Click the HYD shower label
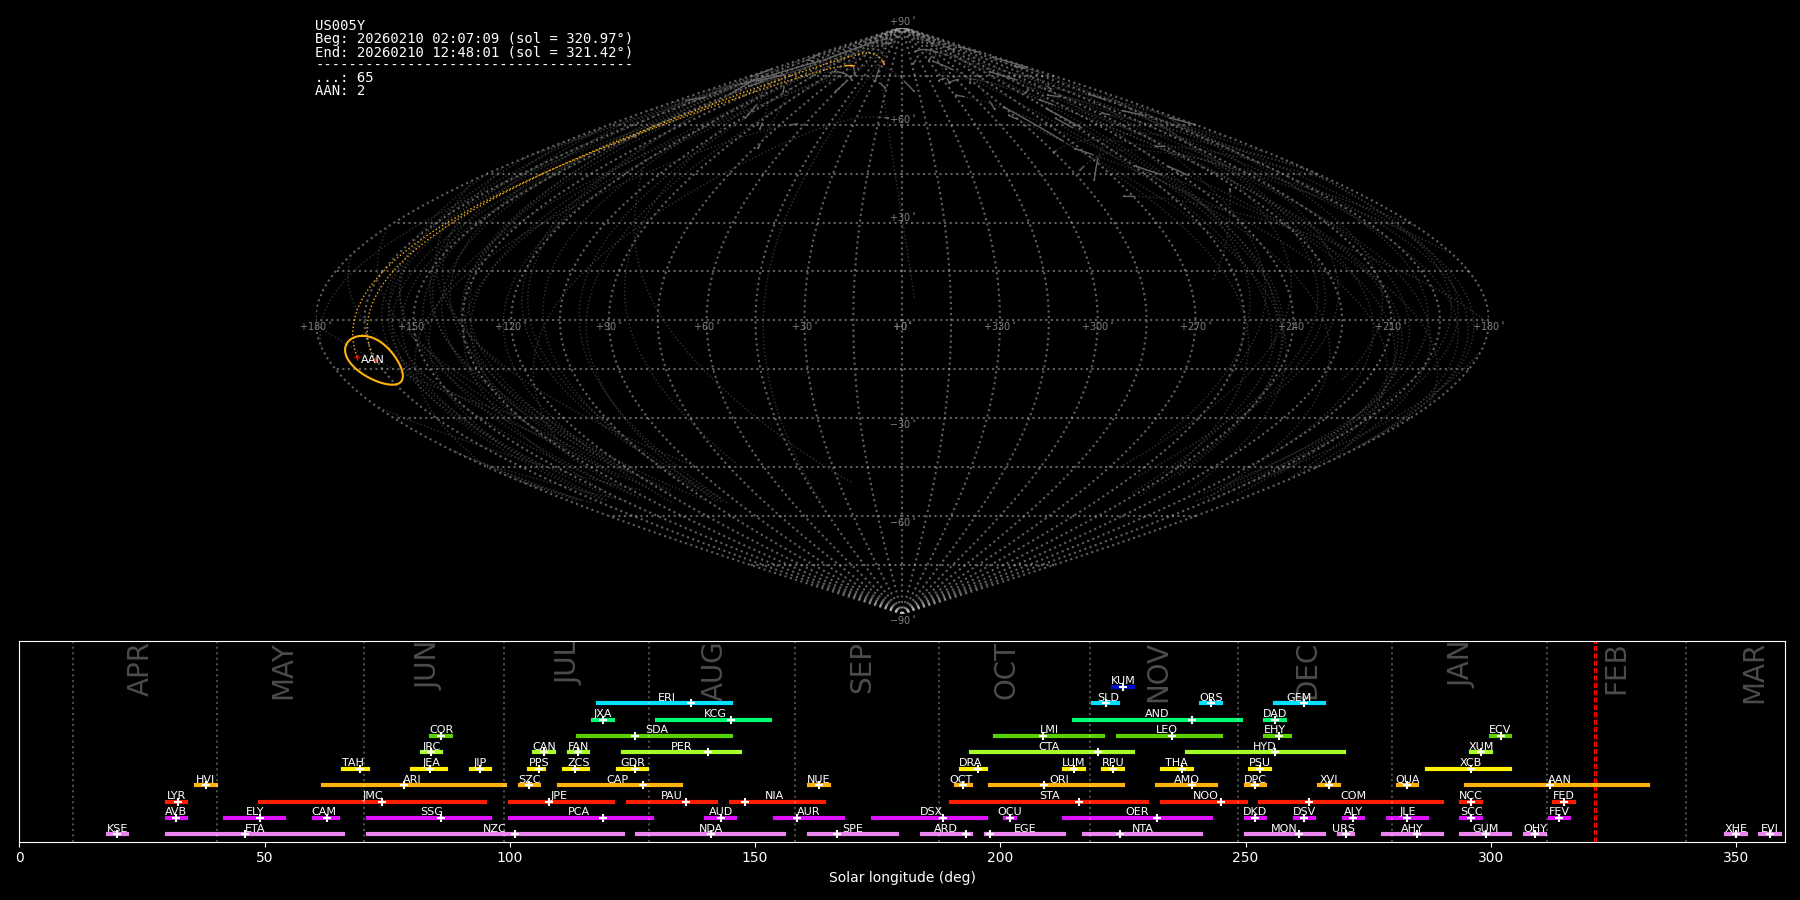The width and height of the screenshot is (1800, 900). [1264, 747]
